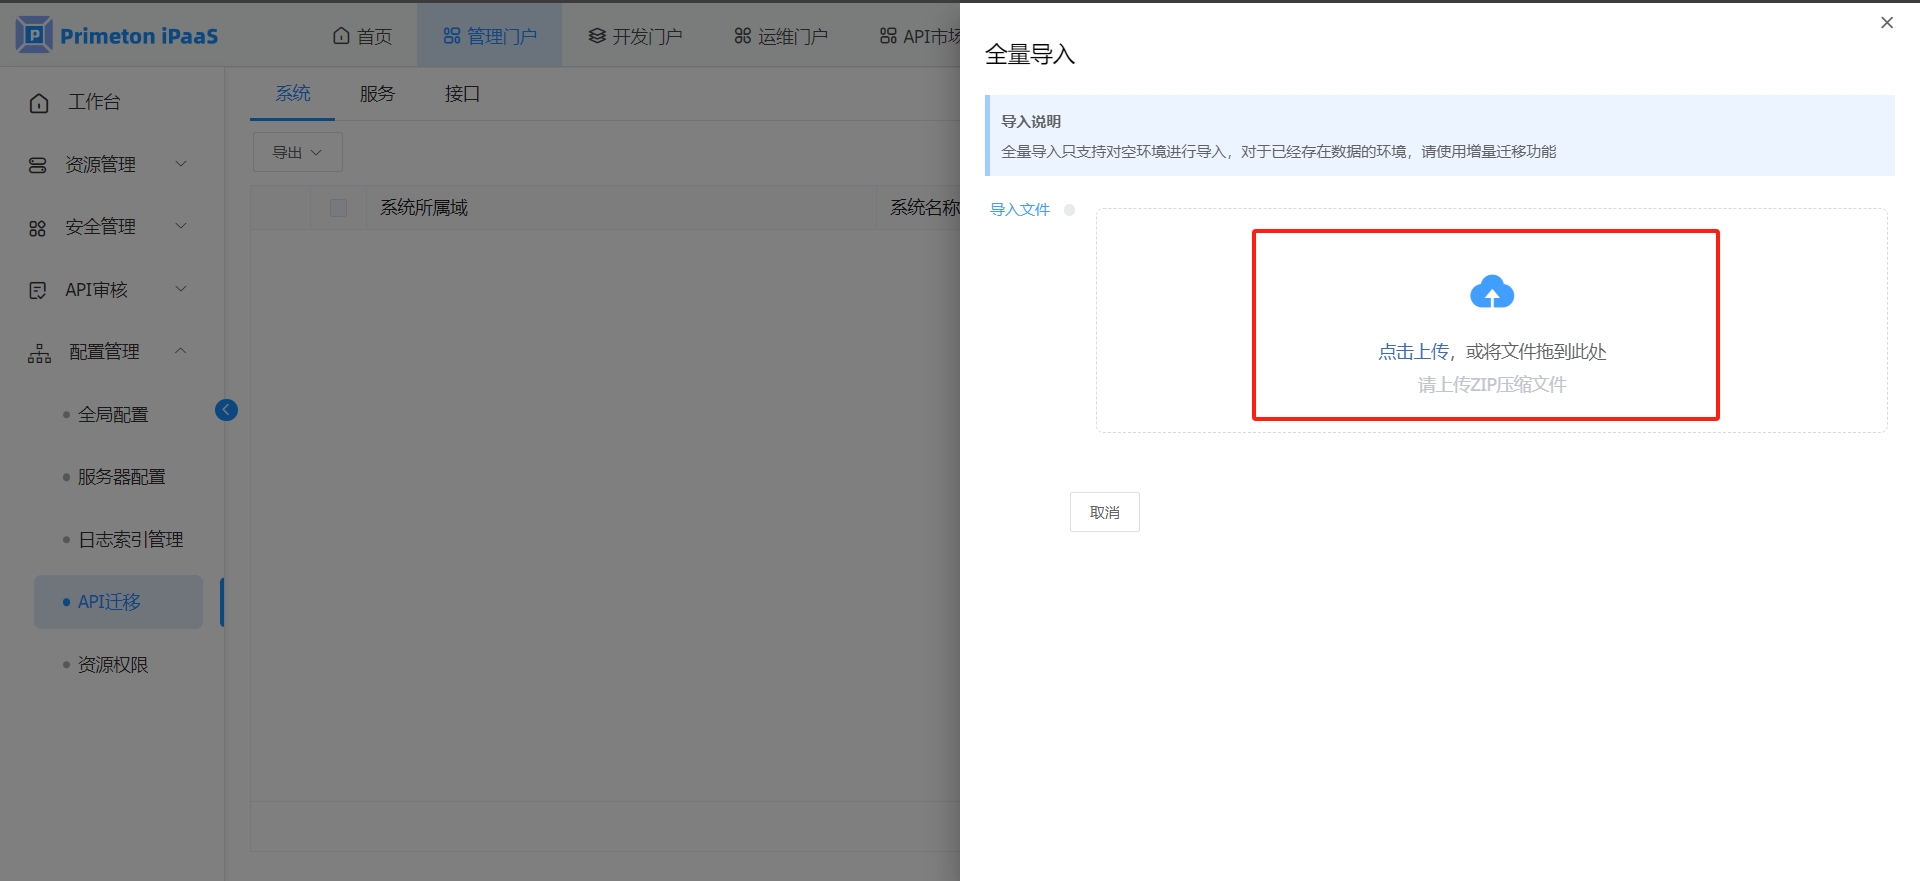The height and width of the screenshot is (881, 1920).
Task: Click the 资源管理 sidebar icon
Action: 38,165
